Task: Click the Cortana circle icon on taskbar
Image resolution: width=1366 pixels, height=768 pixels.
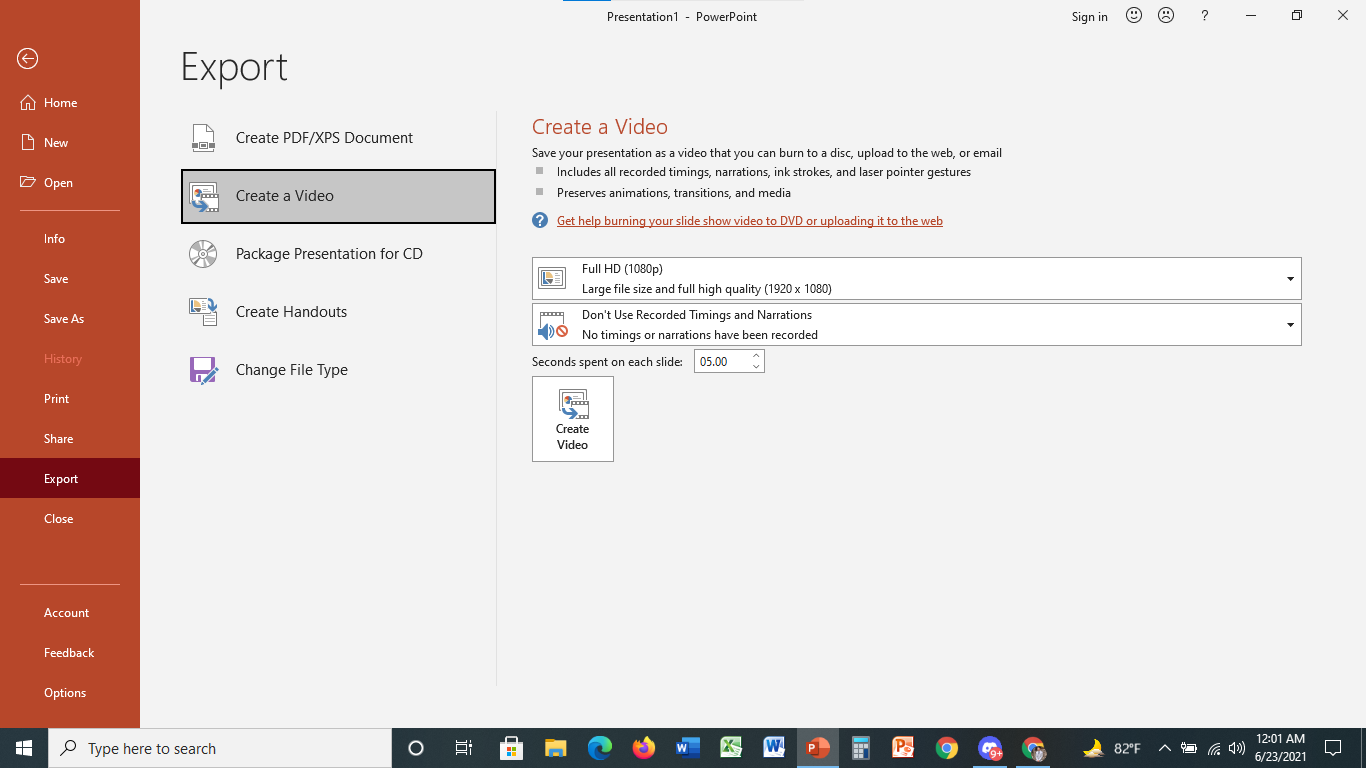Action: pyautogui.click(x=416, y=748)
